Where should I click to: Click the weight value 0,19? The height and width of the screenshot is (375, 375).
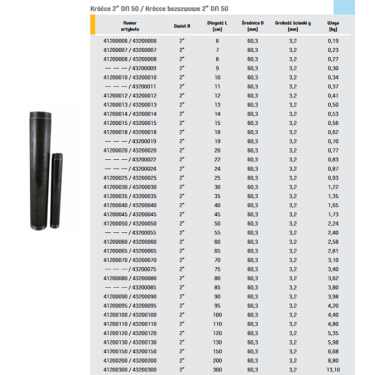pyautogui.click(x=333, y=41)
